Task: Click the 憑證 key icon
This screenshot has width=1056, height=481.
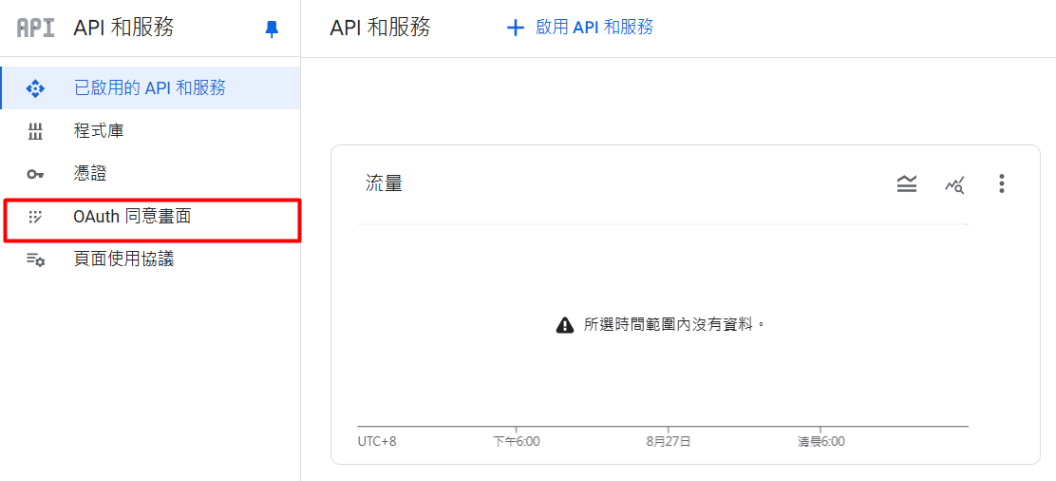Action: 35,174
